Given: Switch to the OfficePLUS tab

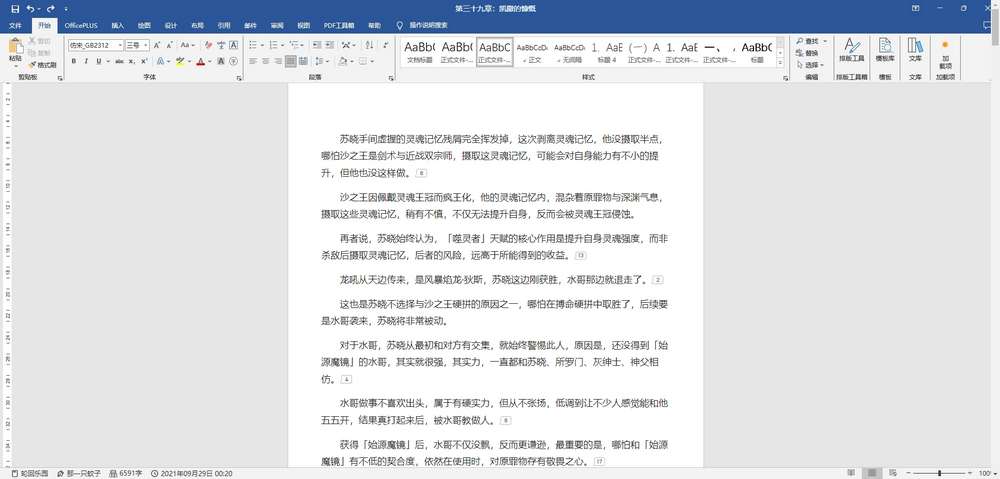Looking at the screenshot, I should tap(80, 26).
